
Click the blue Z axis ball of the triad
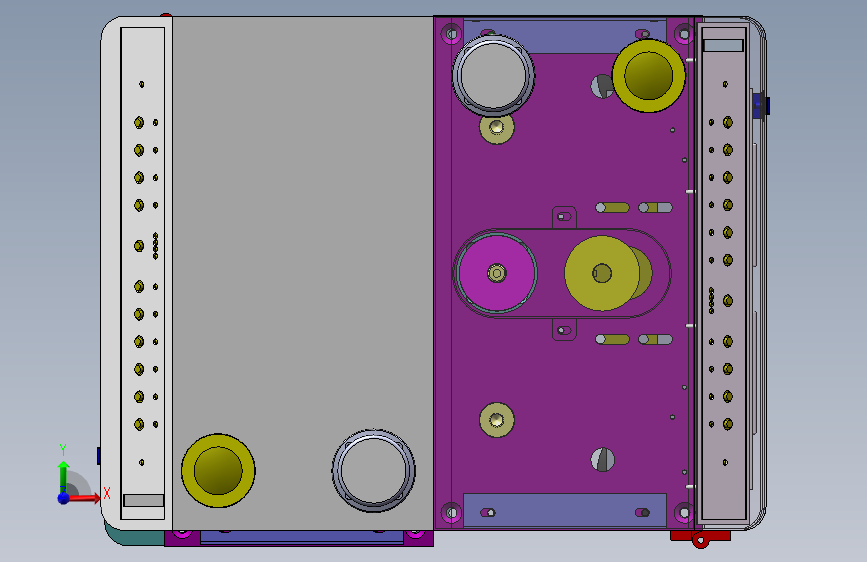pyautogui.click(x=64, y=498)
